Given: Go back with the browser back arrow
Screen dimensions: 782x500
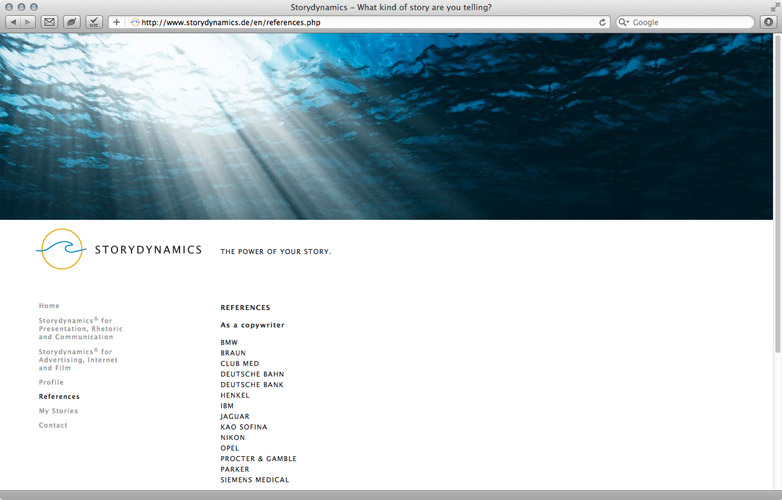Looking at the screenshot, I should [x=13, y=22].
